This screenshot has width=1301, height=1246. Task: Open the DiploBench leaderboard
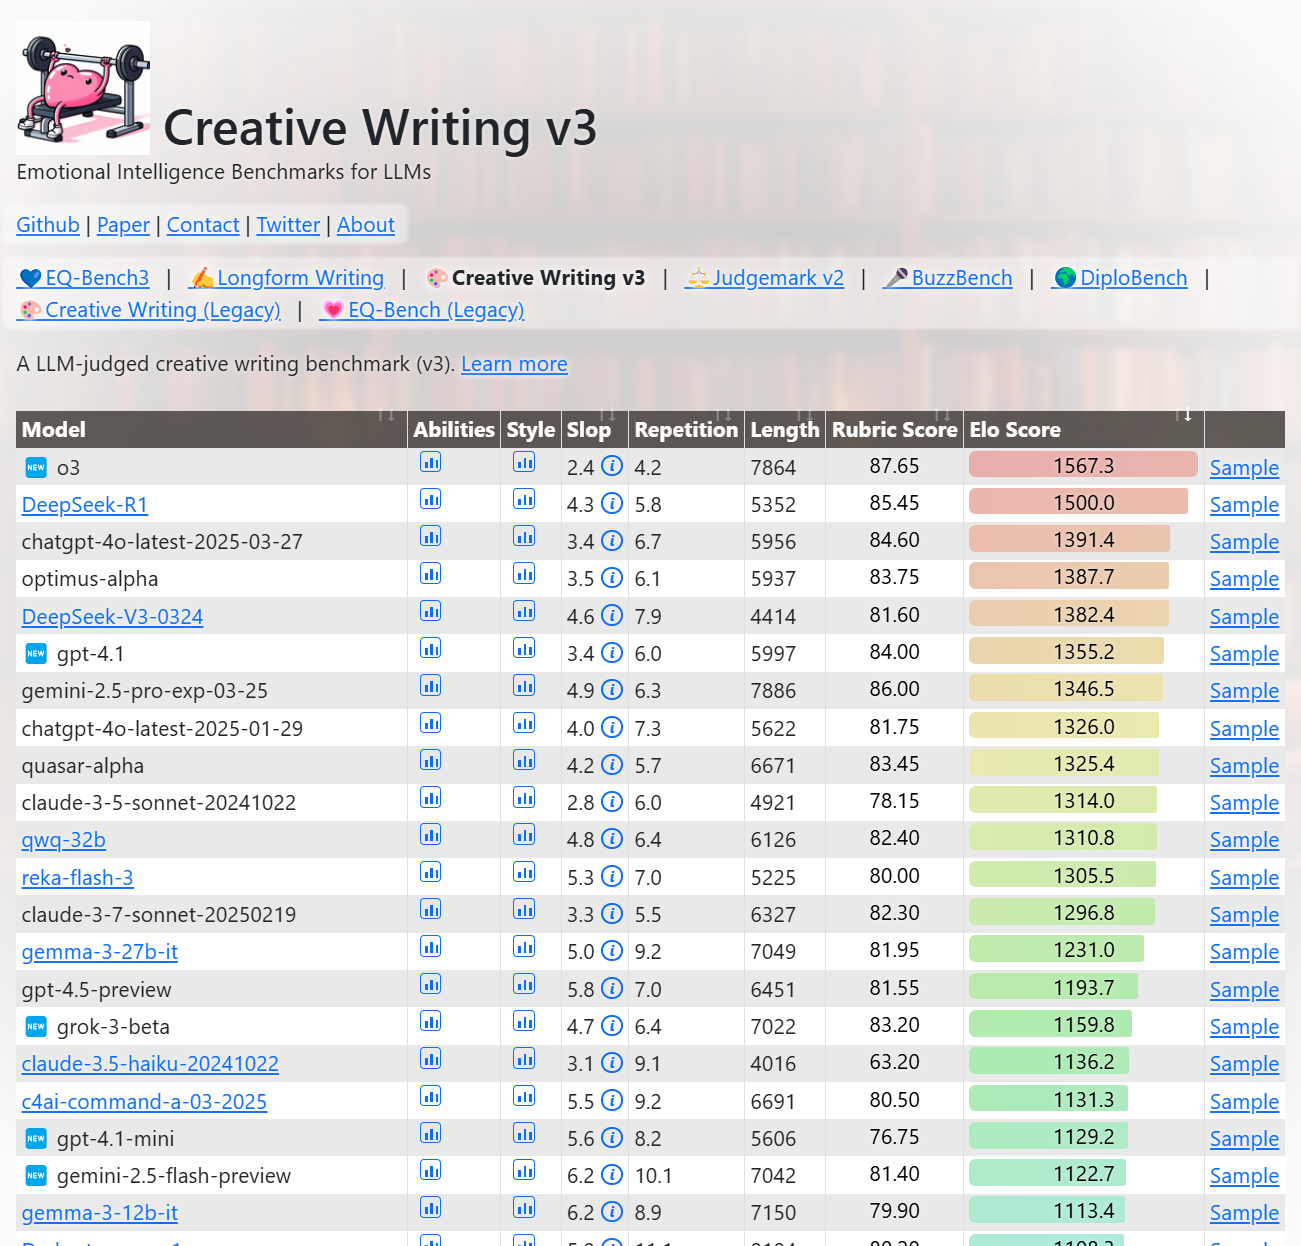click(x=1120, y=278)
